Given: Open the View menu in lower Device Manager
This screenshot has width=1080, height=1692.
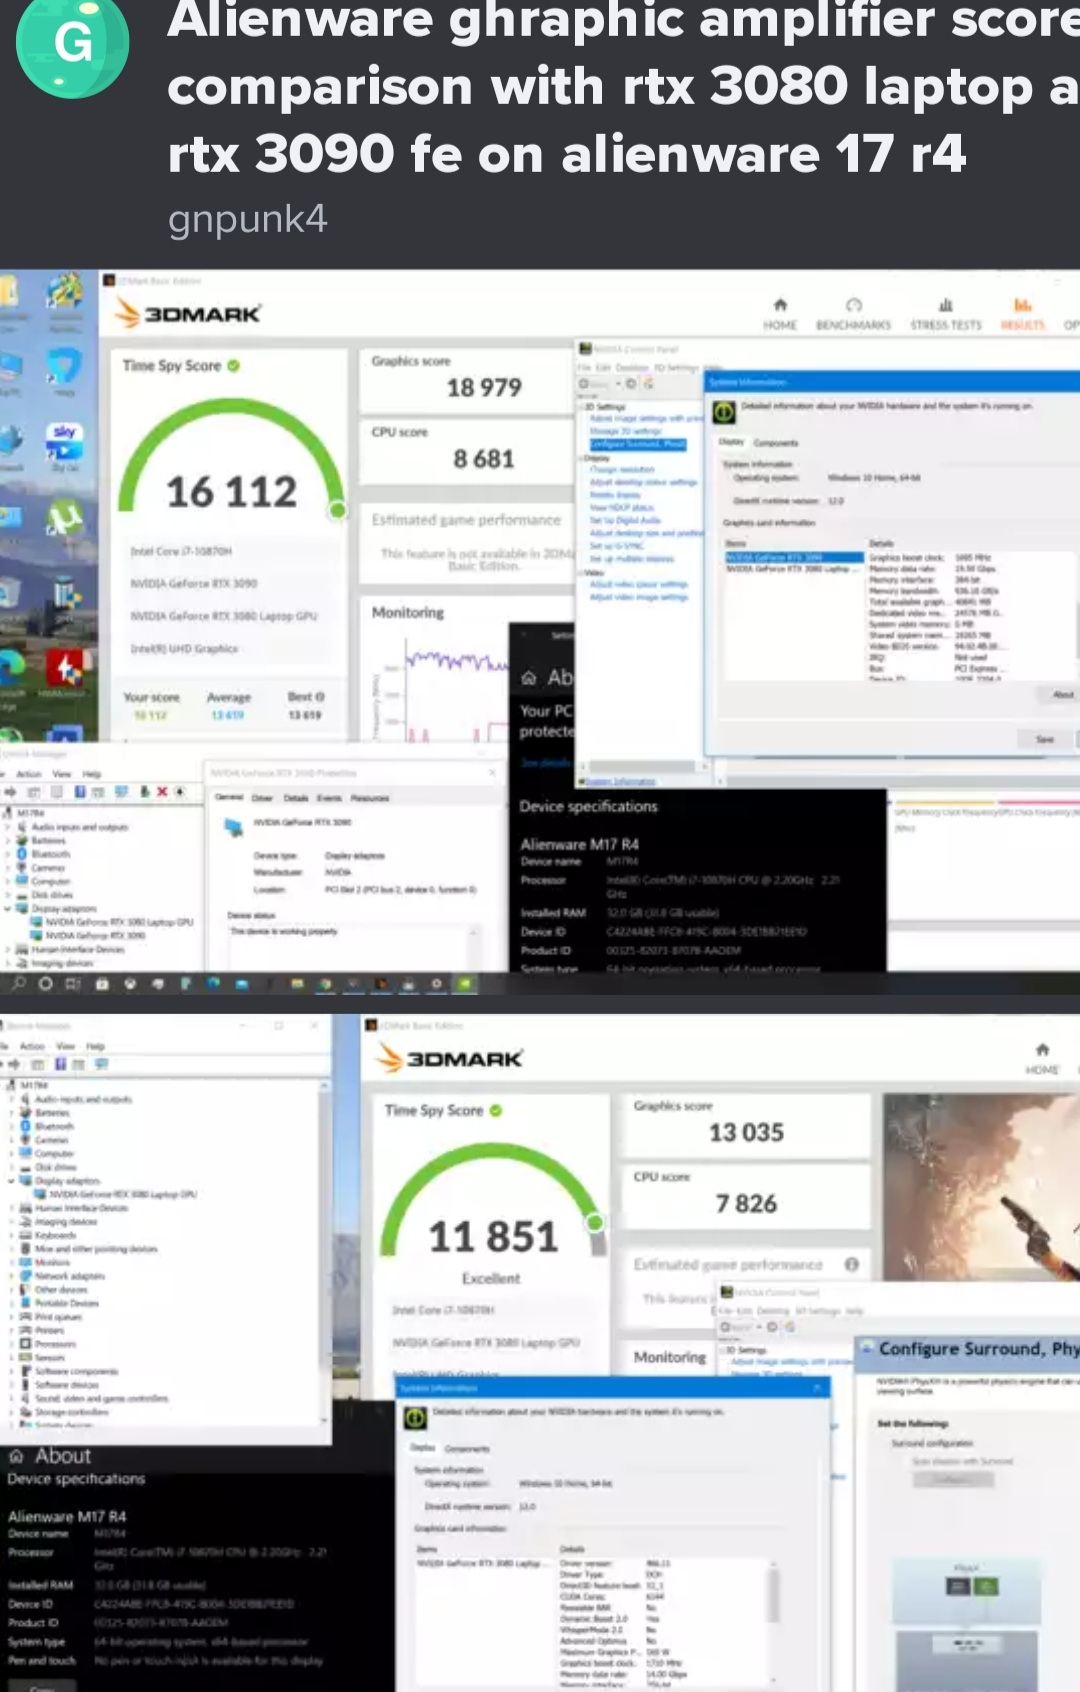Looking at the screenshot, I should [66, 1046].
